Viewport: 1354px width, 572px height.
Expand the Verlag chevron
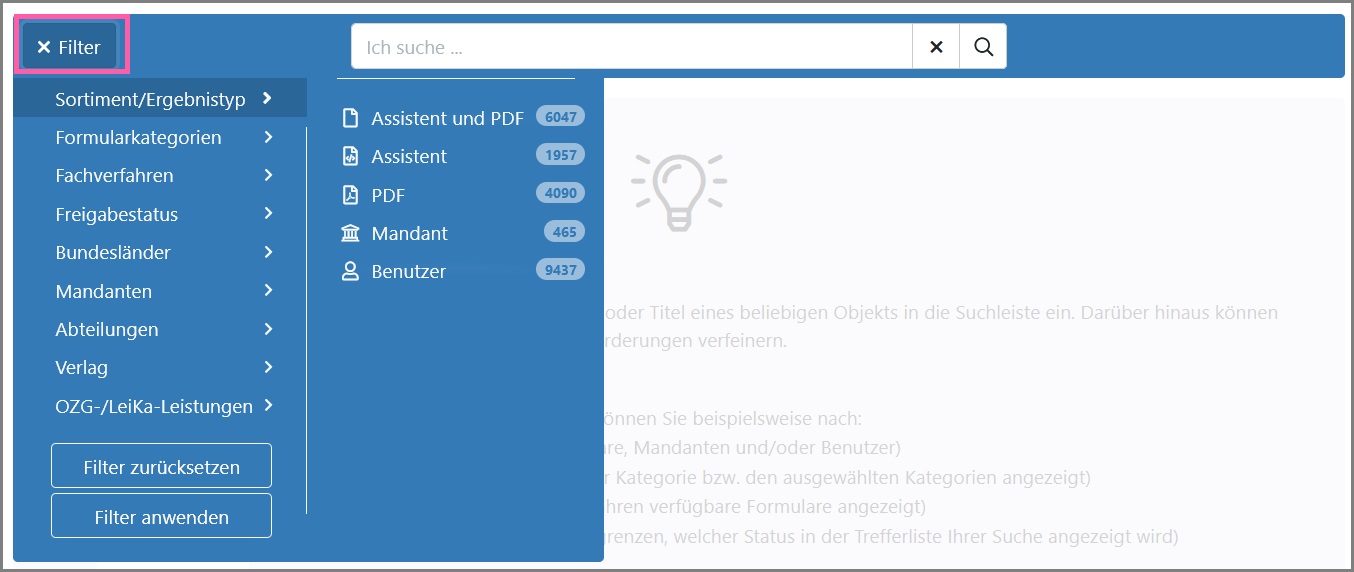tap(268, 367)
